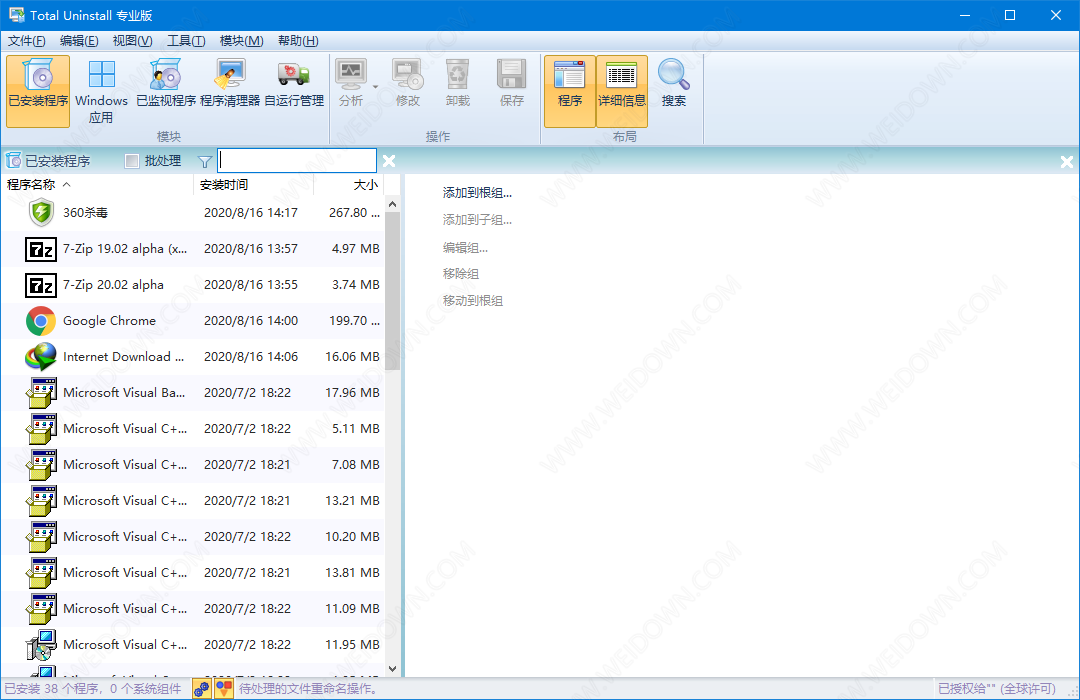Select the 13.81 MB Visual C++ icon
Image resolution: width=1080 pixels, height=700 pixels.
click(x=41, y=573)
